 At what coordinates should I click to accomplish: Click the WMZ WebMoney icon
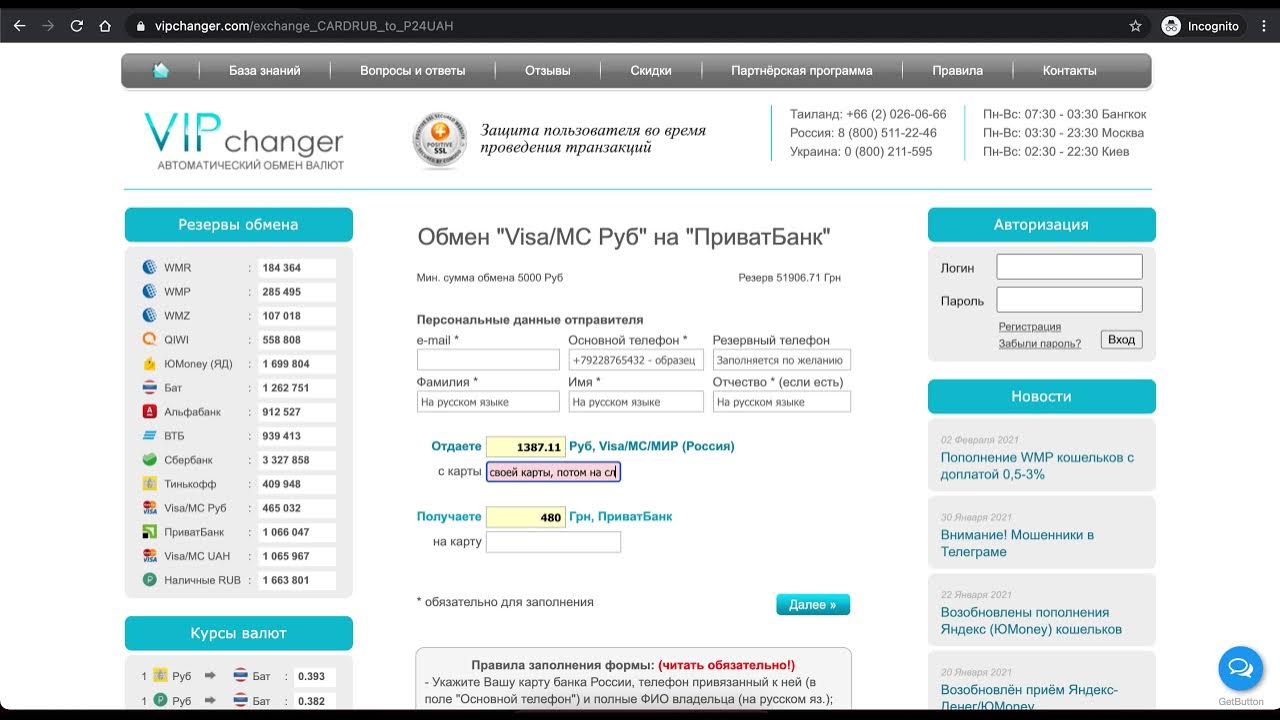(149, 316)
